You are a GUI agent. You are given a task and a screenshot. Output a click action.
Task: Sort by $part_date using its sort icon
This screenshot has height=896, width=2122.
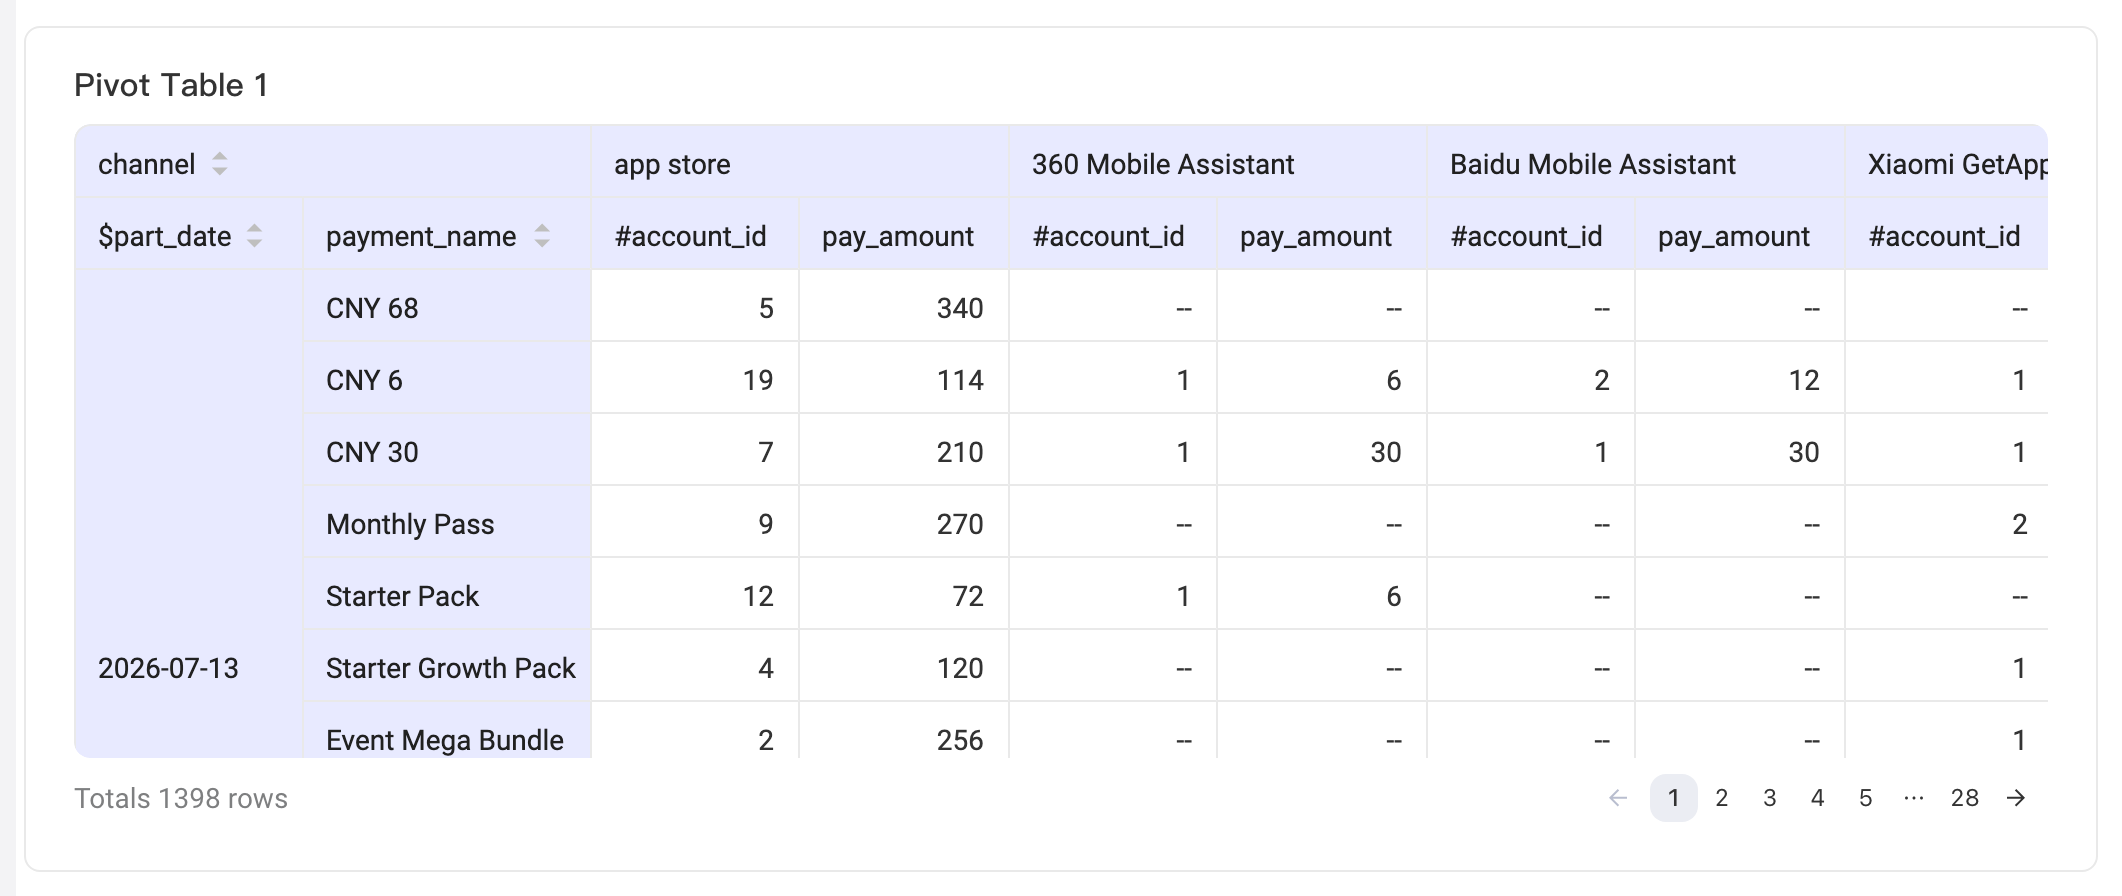pyautogui.click(x=255, y=236)
